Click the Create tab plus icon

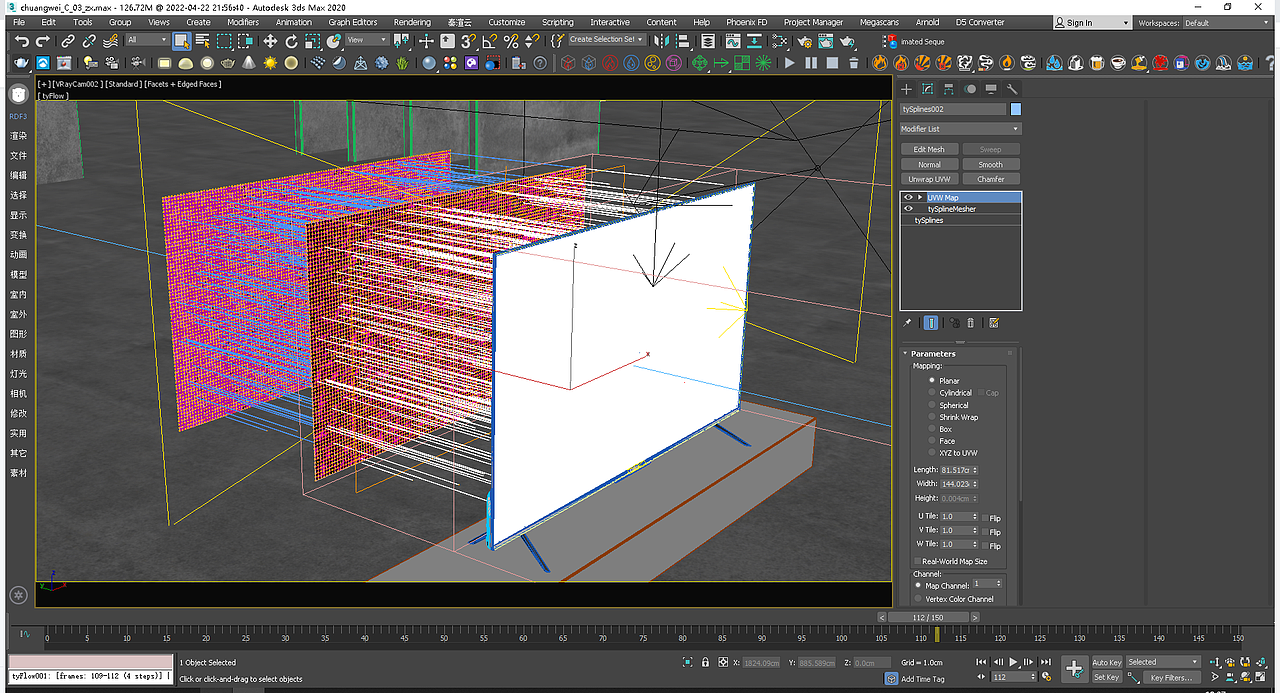pos(907,89)
